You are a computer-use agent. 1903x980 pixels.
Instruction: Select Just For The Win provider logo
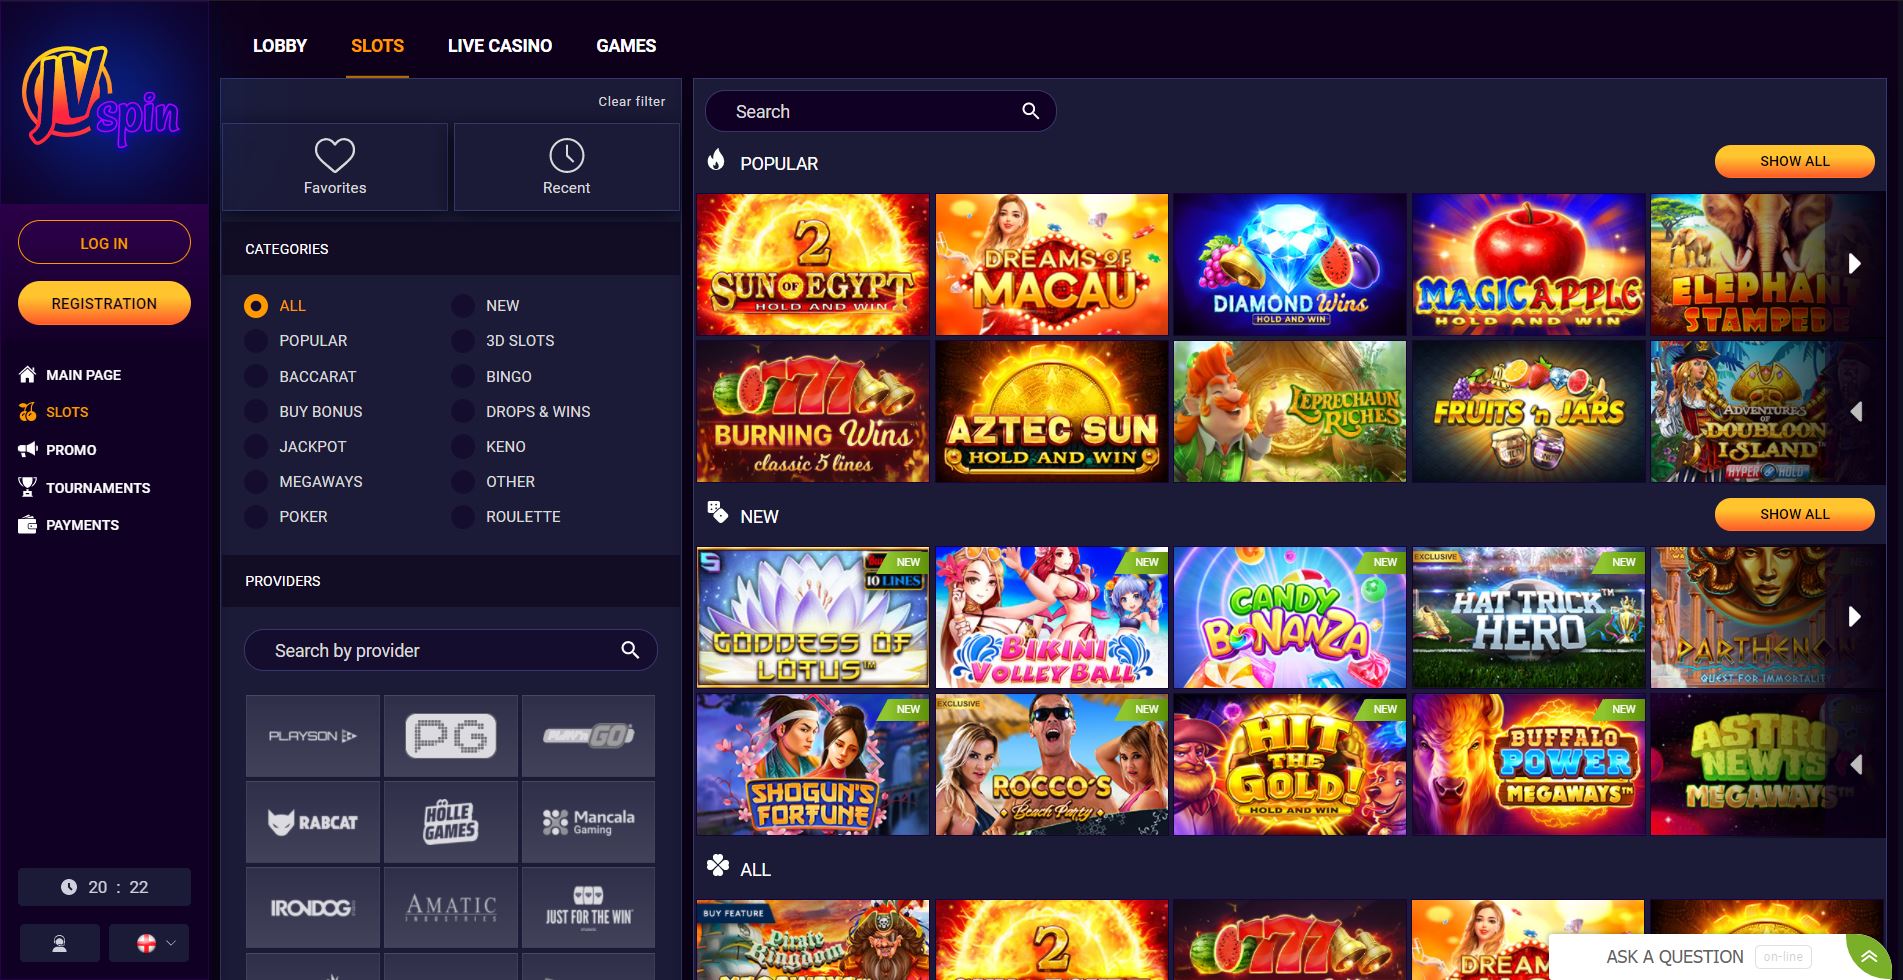point(589,908)
